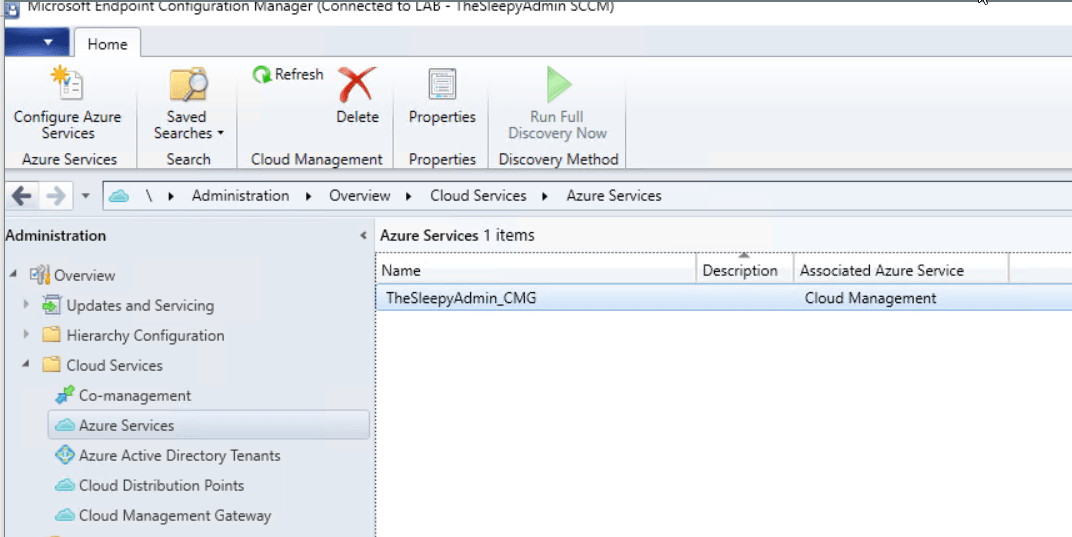Screen dimensions: 1072x537
Task: Switch to the Home ribbon tab
Action: (107, 44)
